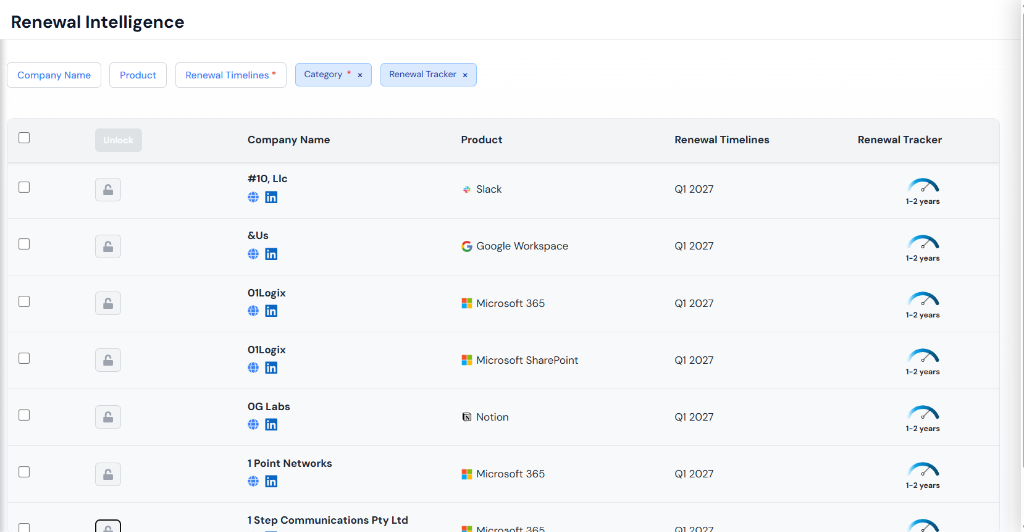The height and width of the screenshot is (532, 1024).
Task: Click lock icon in 1 Point Networks row
Action: 108,473
